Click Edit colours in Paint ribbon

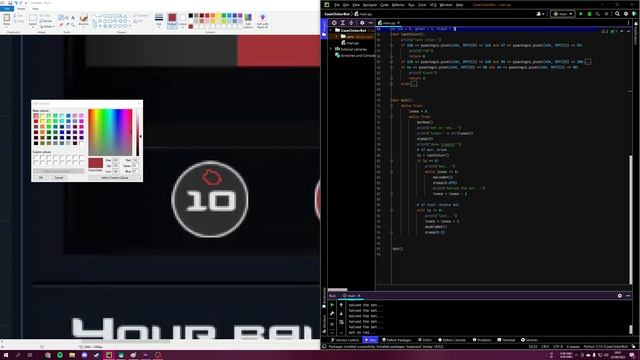[x=248, y=20]
